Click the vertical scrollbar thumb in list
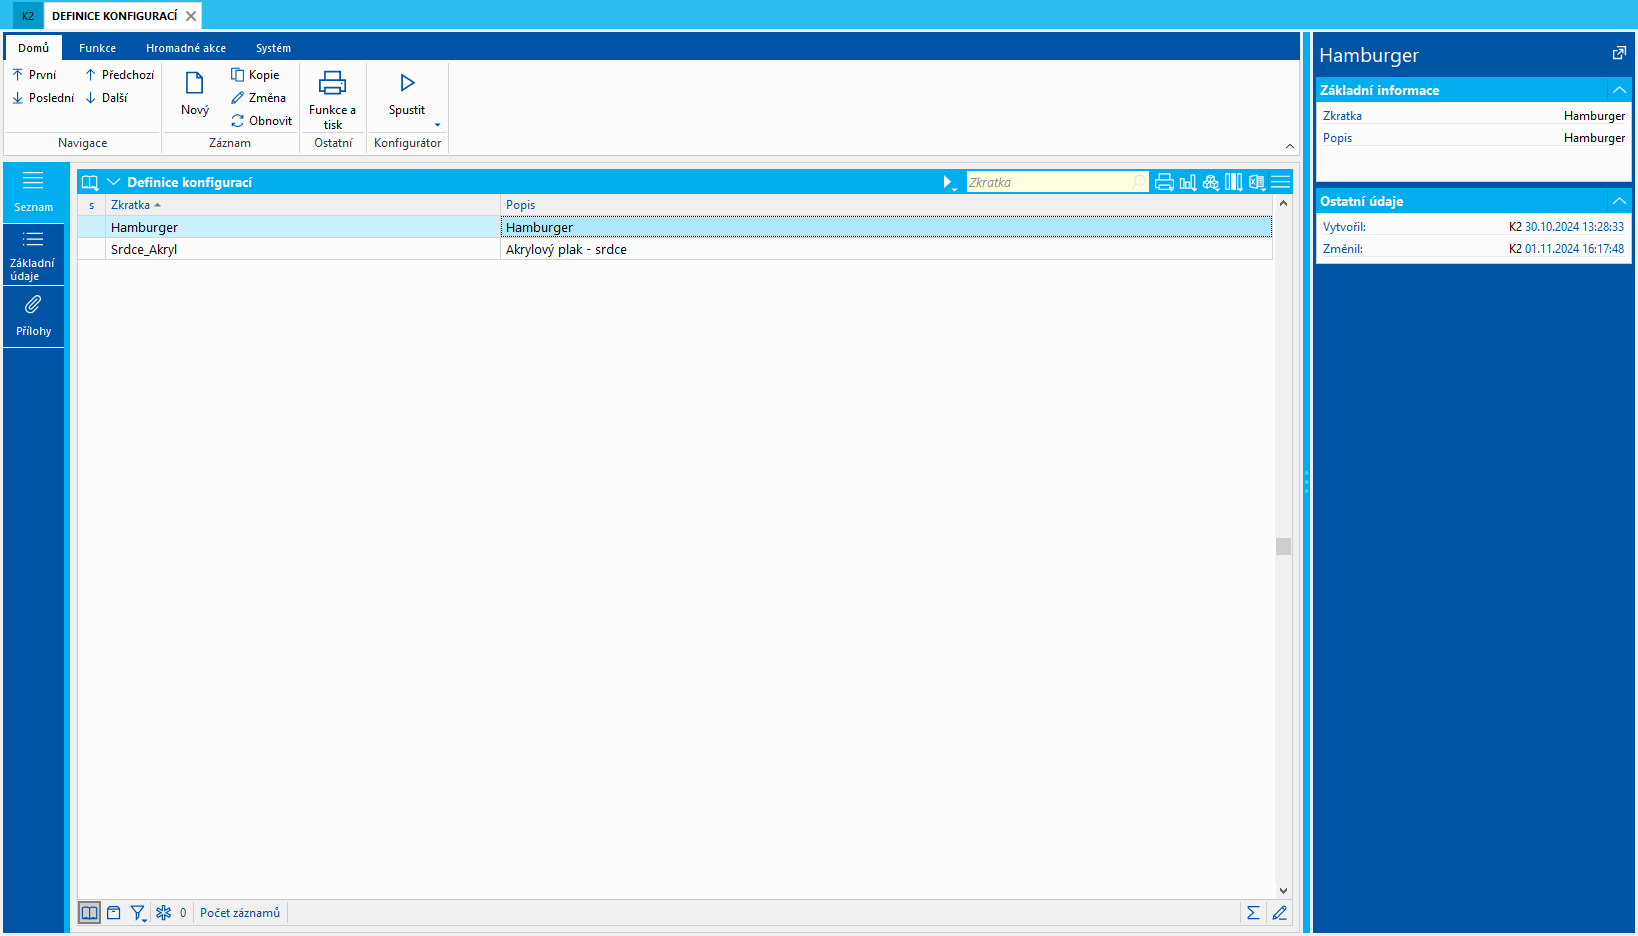The image size is (1638, 936). pos(1283,546)
